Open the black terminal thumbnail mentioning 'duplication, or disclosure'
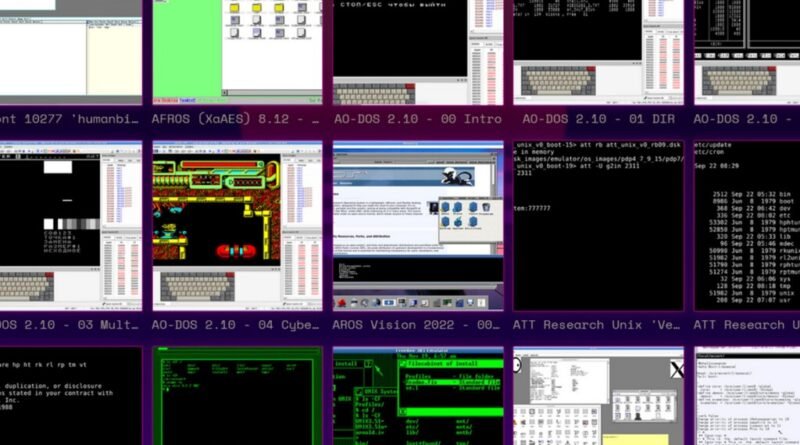 [x=71, y=396]
